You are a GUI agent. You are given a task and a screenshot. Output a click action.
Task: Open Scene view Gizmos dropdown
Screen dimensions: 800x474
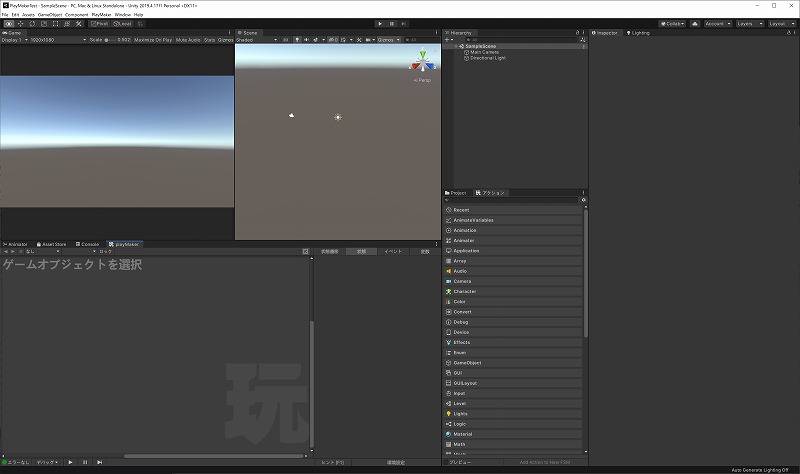(389, 40)
